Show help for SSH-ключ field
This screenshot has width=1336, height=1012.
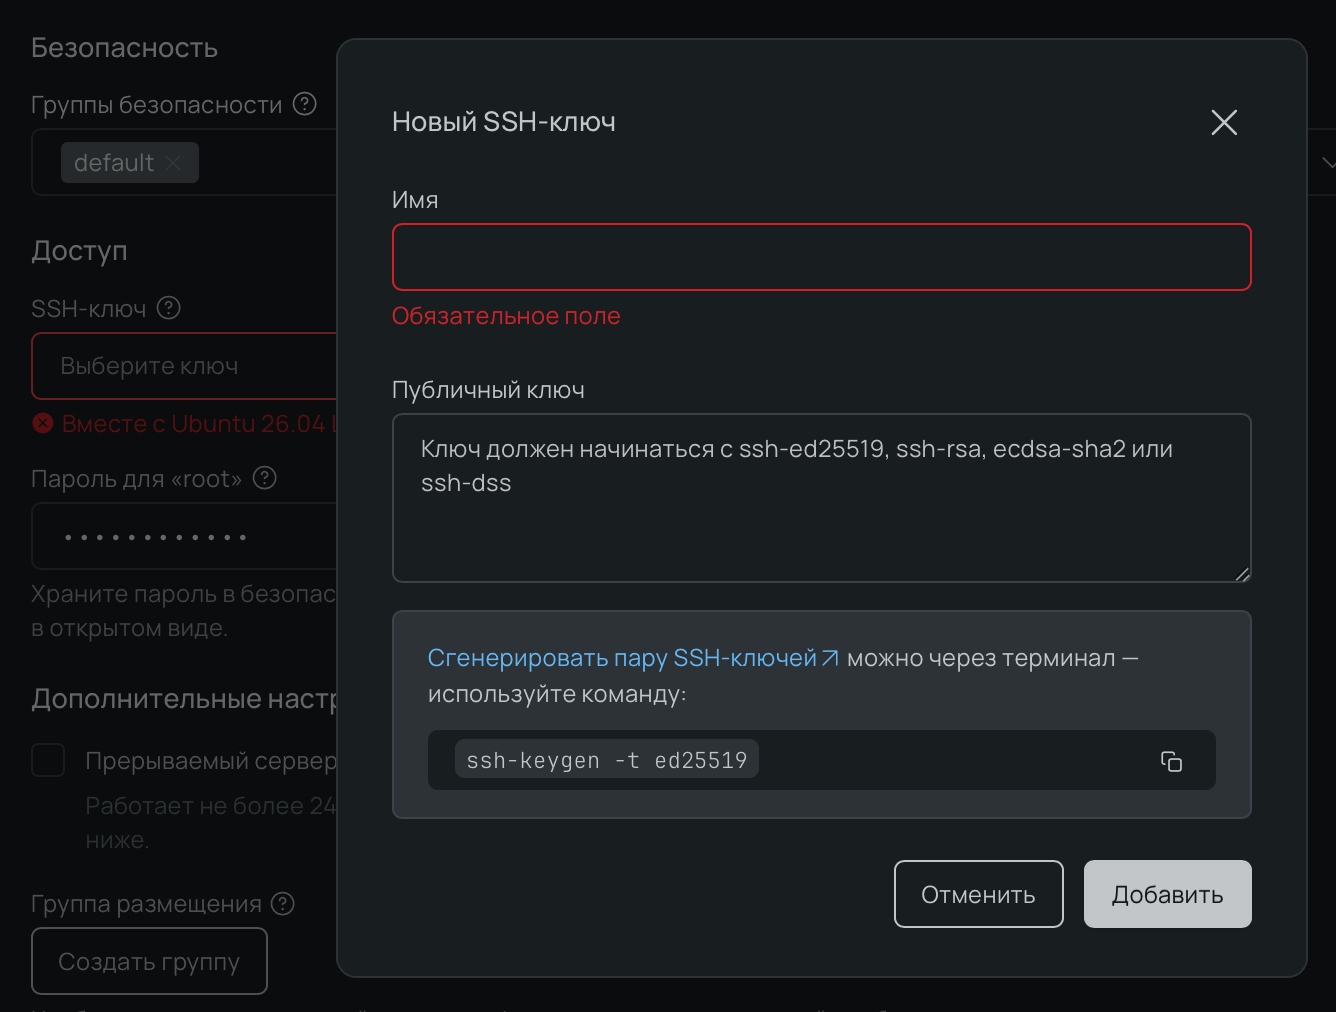point(169,308)
